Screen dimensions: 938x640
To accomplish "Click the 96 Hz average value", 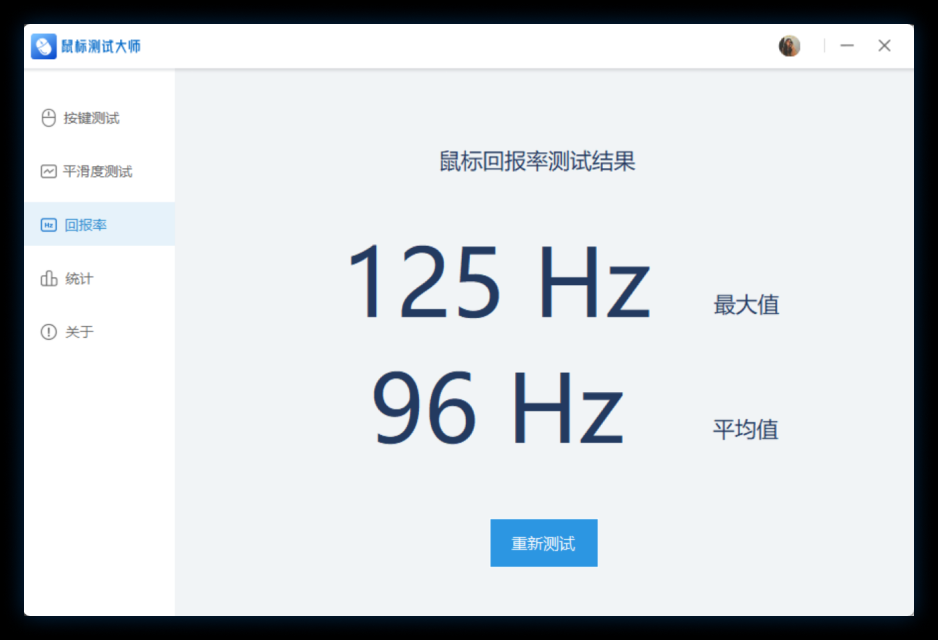I will (x=498, y=407).
